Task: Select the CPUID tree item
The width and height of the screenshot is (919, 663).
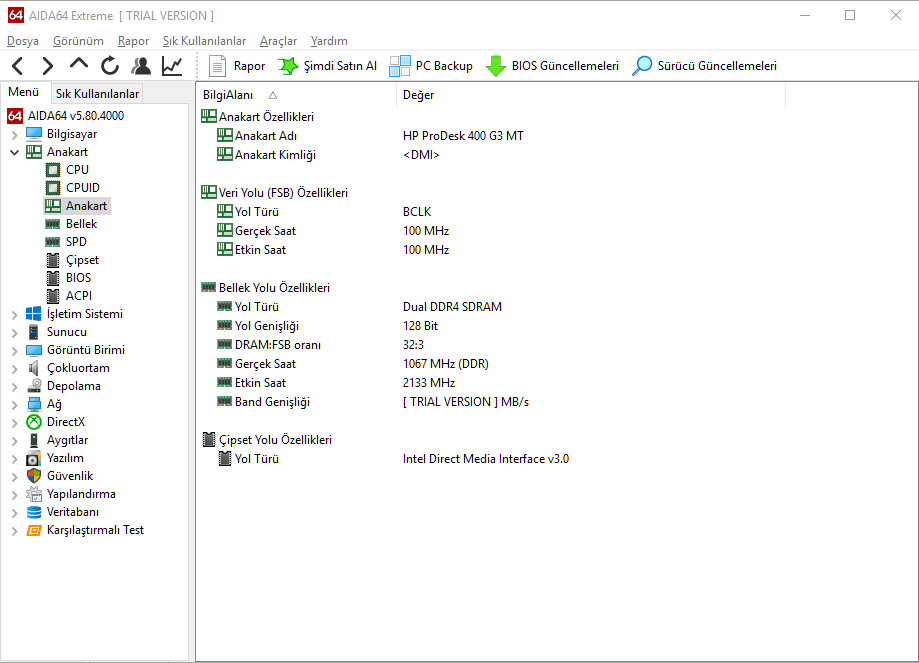Action: pyautogui.click(x=82, y=188)
